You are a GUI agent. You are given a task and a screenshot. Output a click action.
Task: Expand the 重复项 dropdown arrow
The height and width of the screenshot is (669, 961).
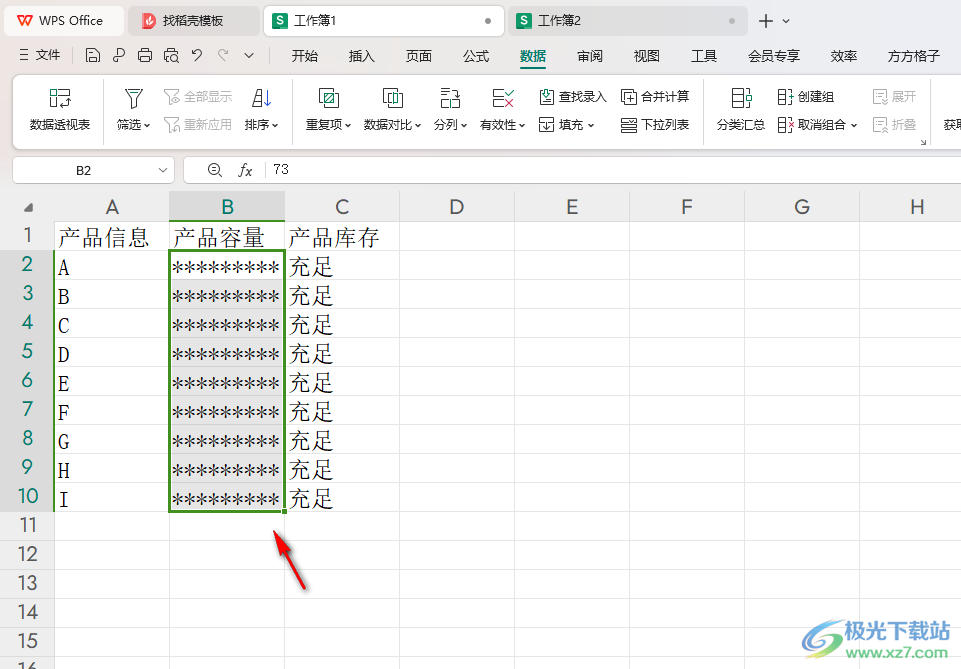[x=348, y=126]
